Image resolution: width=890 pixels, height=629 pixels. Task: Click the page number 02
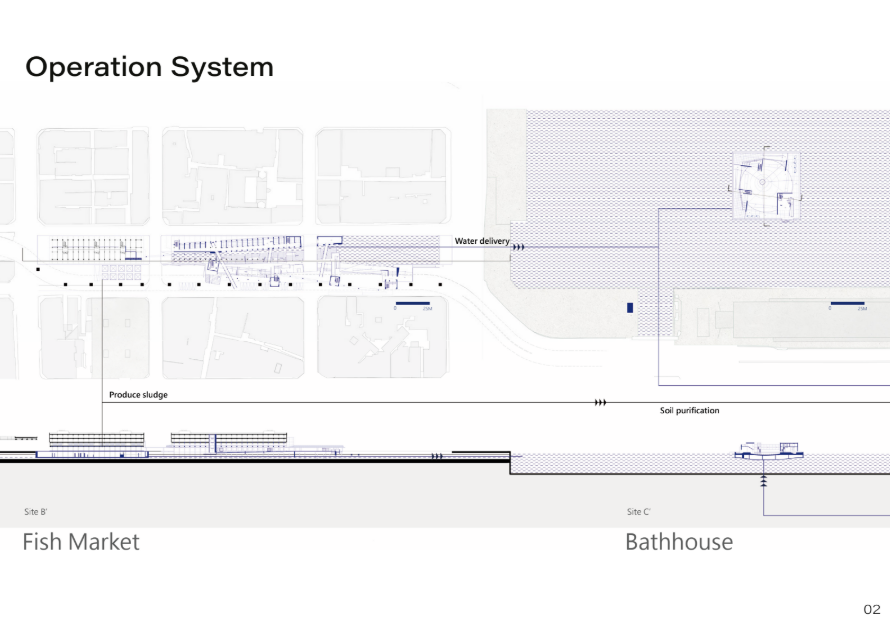pos(871,609)
